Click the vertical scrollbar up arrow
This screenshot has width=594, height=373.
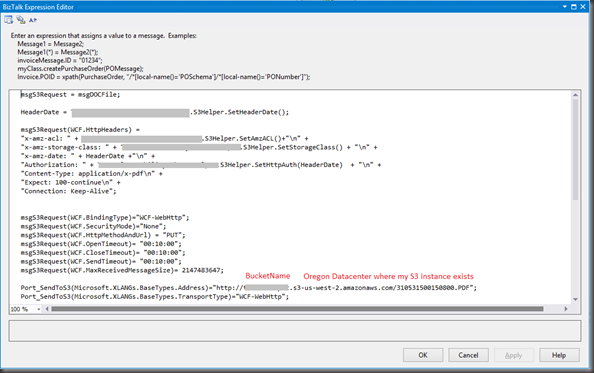pos(575,95)
